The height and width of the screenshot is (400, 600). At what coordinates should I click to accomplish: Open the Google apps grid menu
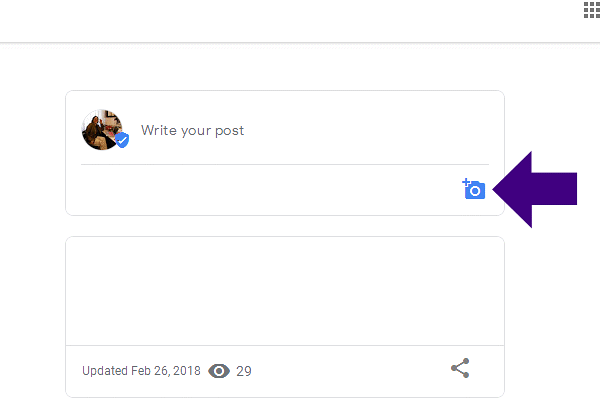pos(590,10)
